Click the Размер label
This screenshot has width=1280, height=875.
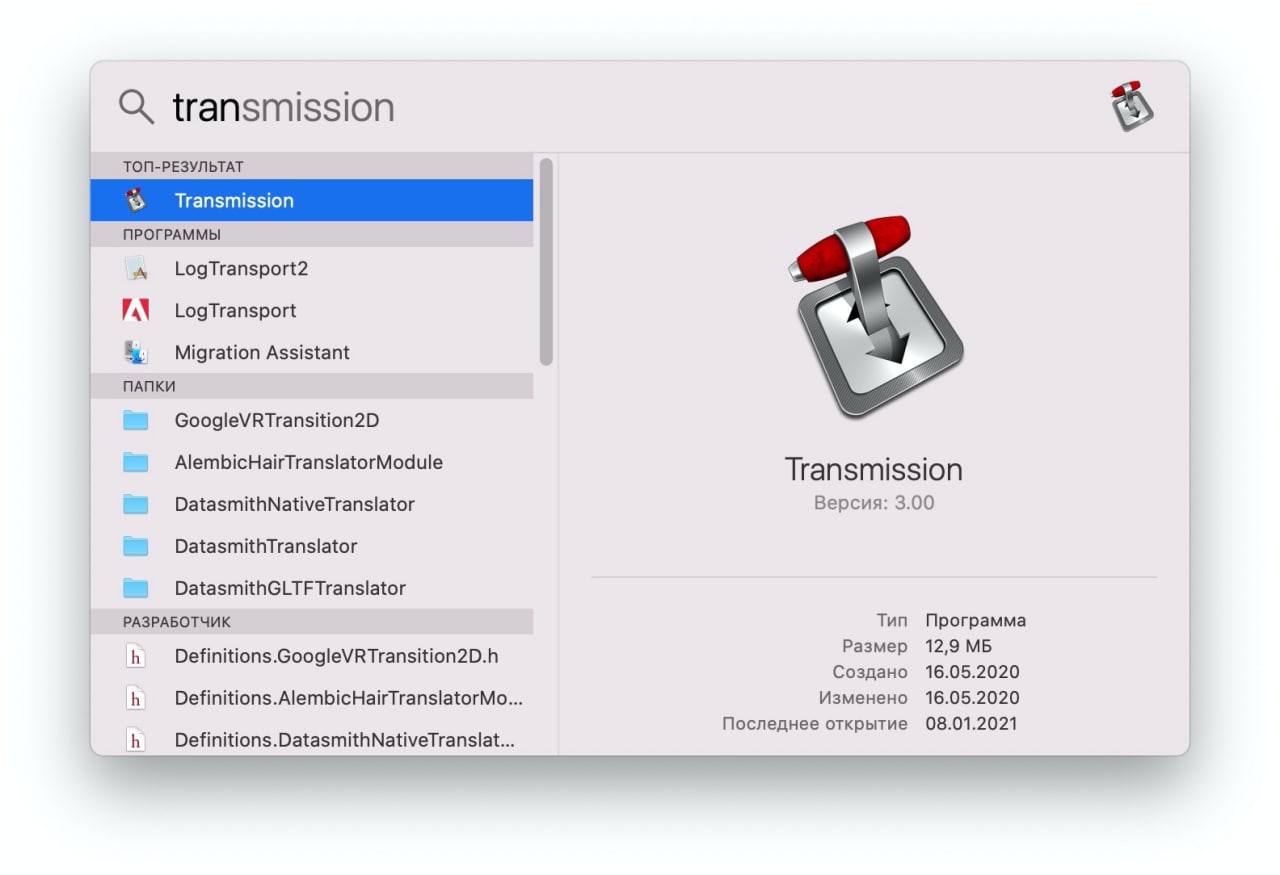875,646
